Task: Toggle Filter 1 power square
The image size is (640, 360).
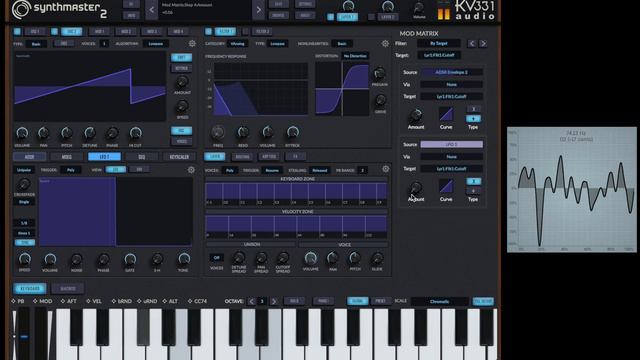Action: [208, 31]
